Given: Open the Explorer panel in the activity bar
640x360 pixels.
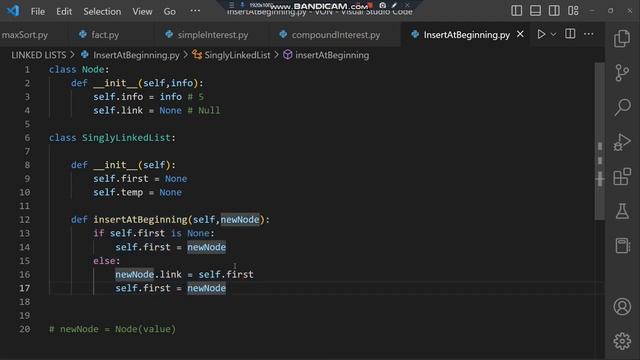Looking at the screenshot, I should [x=622, y=38].
